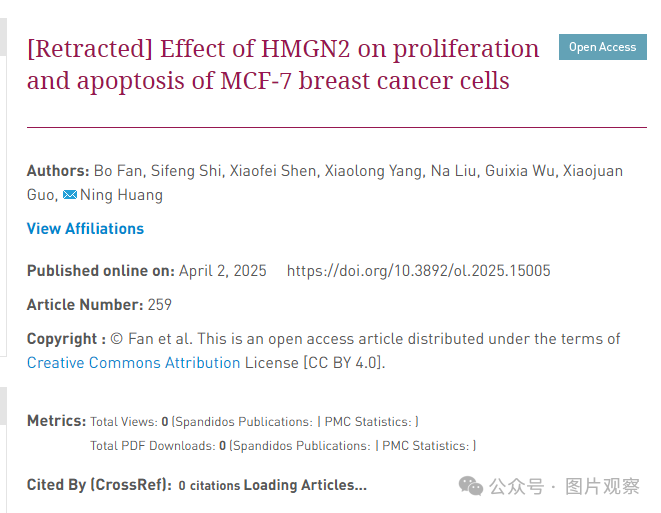Click the DOI link 10.3892/ol.2025.15005
Screen dimensions: 661x513
pos(418,271)
